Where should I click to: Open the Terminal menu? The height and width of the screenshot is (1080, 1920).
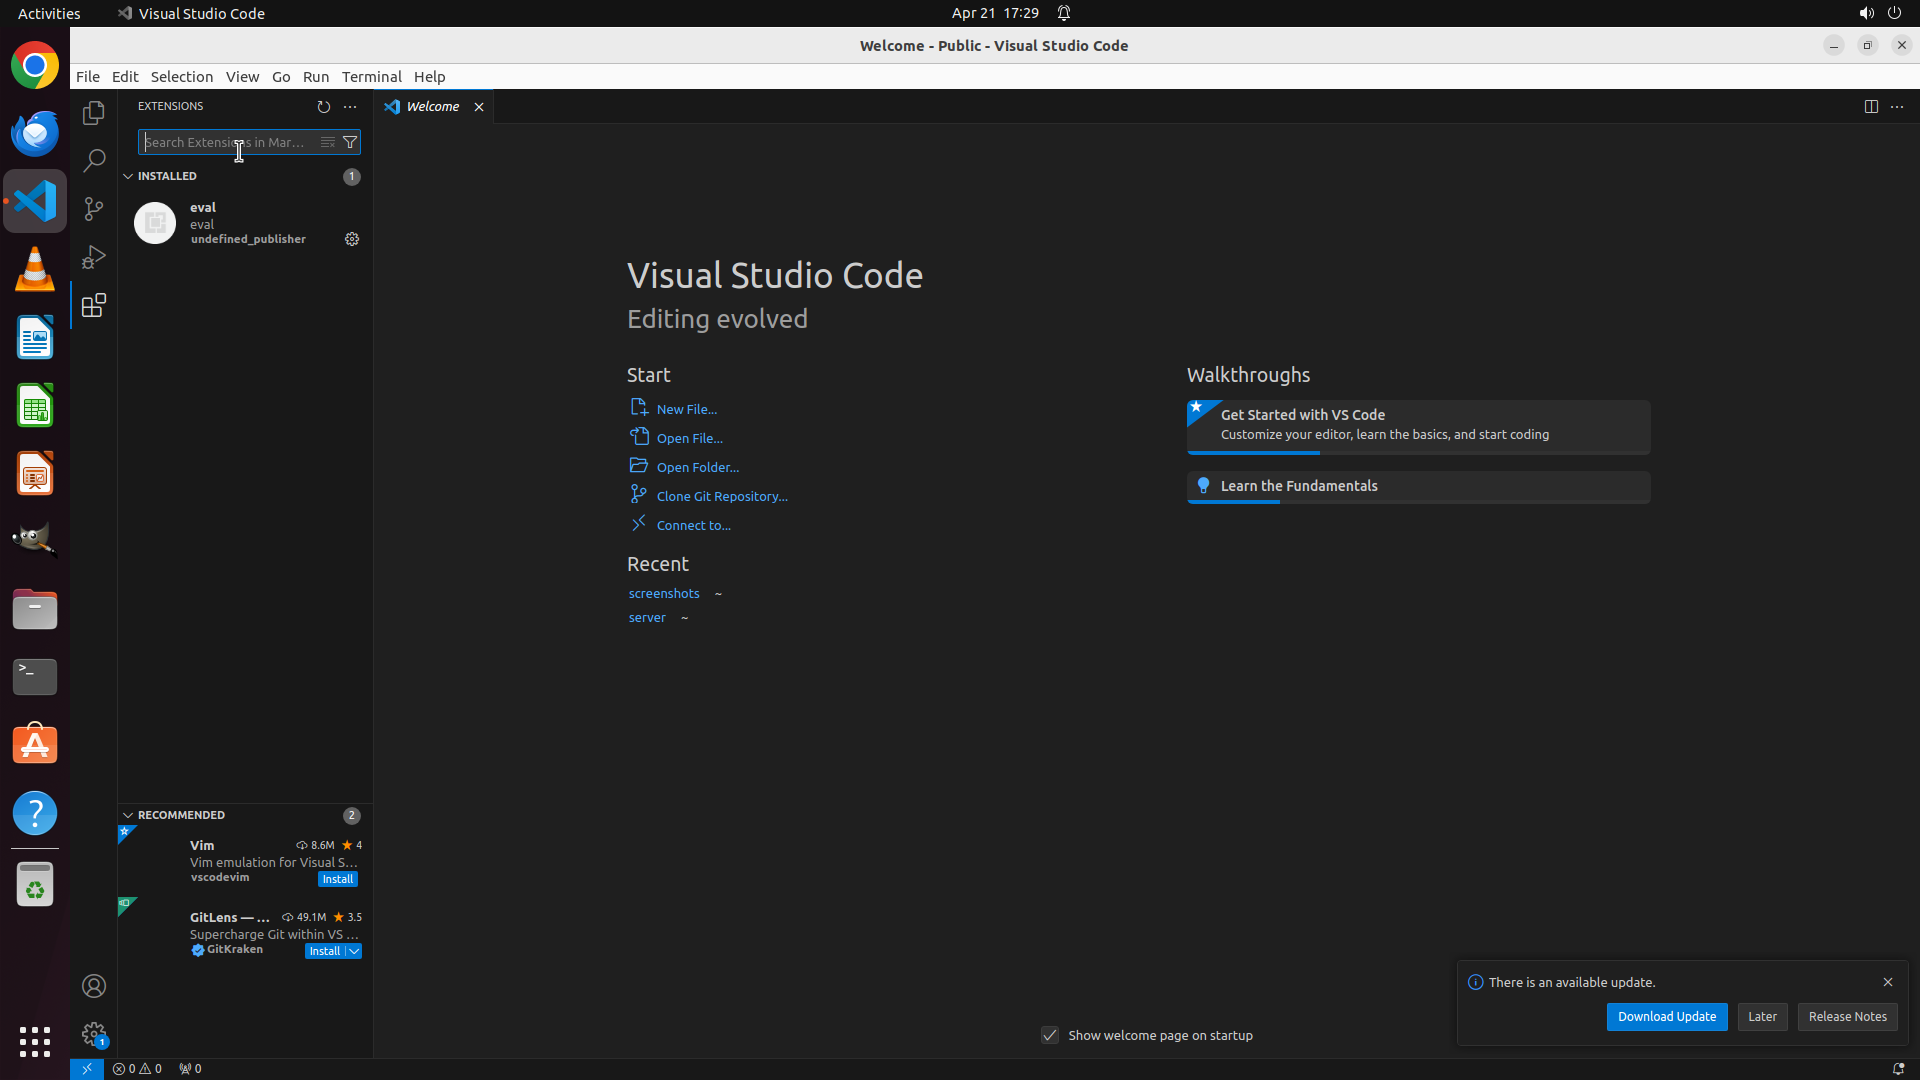tap(371, 77)
